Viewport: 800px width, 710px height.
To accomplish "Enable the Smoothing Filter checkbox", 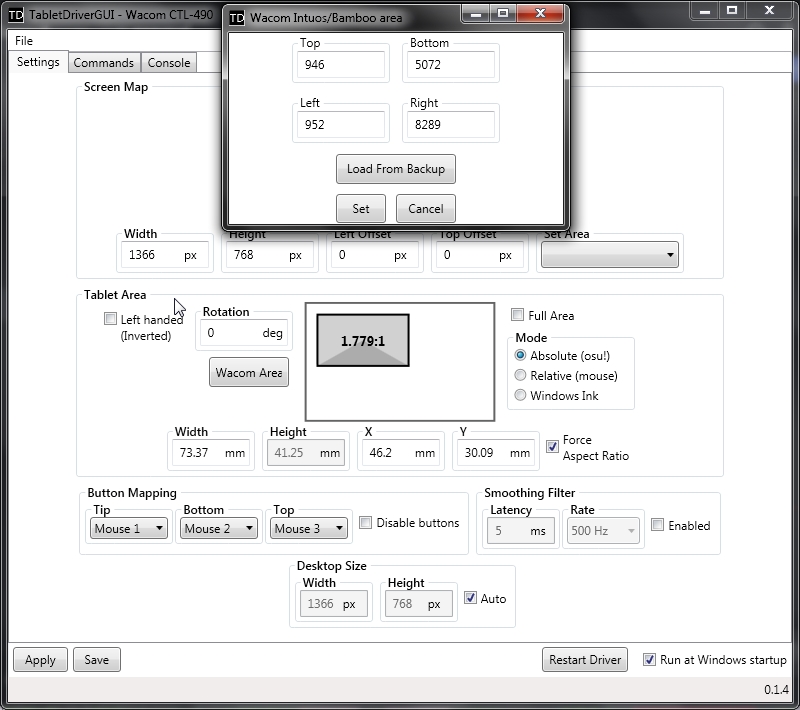I will [x=658, y=525].
